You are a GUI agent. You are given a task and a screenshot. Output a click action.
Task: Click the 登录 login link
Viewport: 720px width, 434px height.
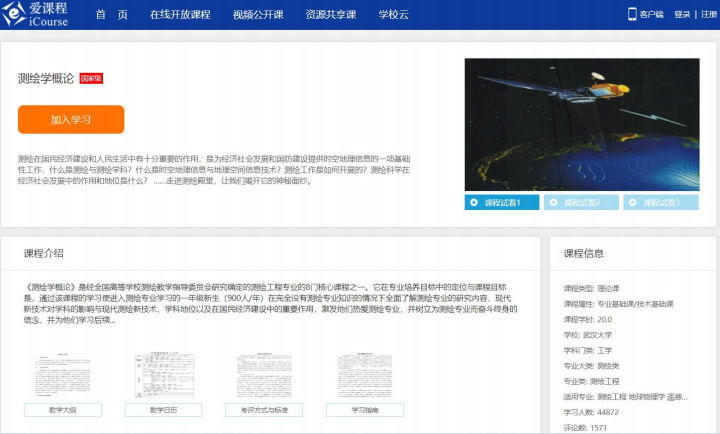(682, 15)
